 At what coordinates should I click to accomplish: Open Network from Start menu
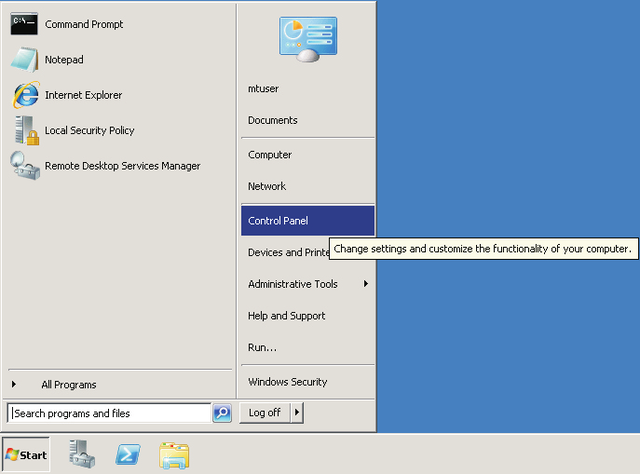point(308,187)
